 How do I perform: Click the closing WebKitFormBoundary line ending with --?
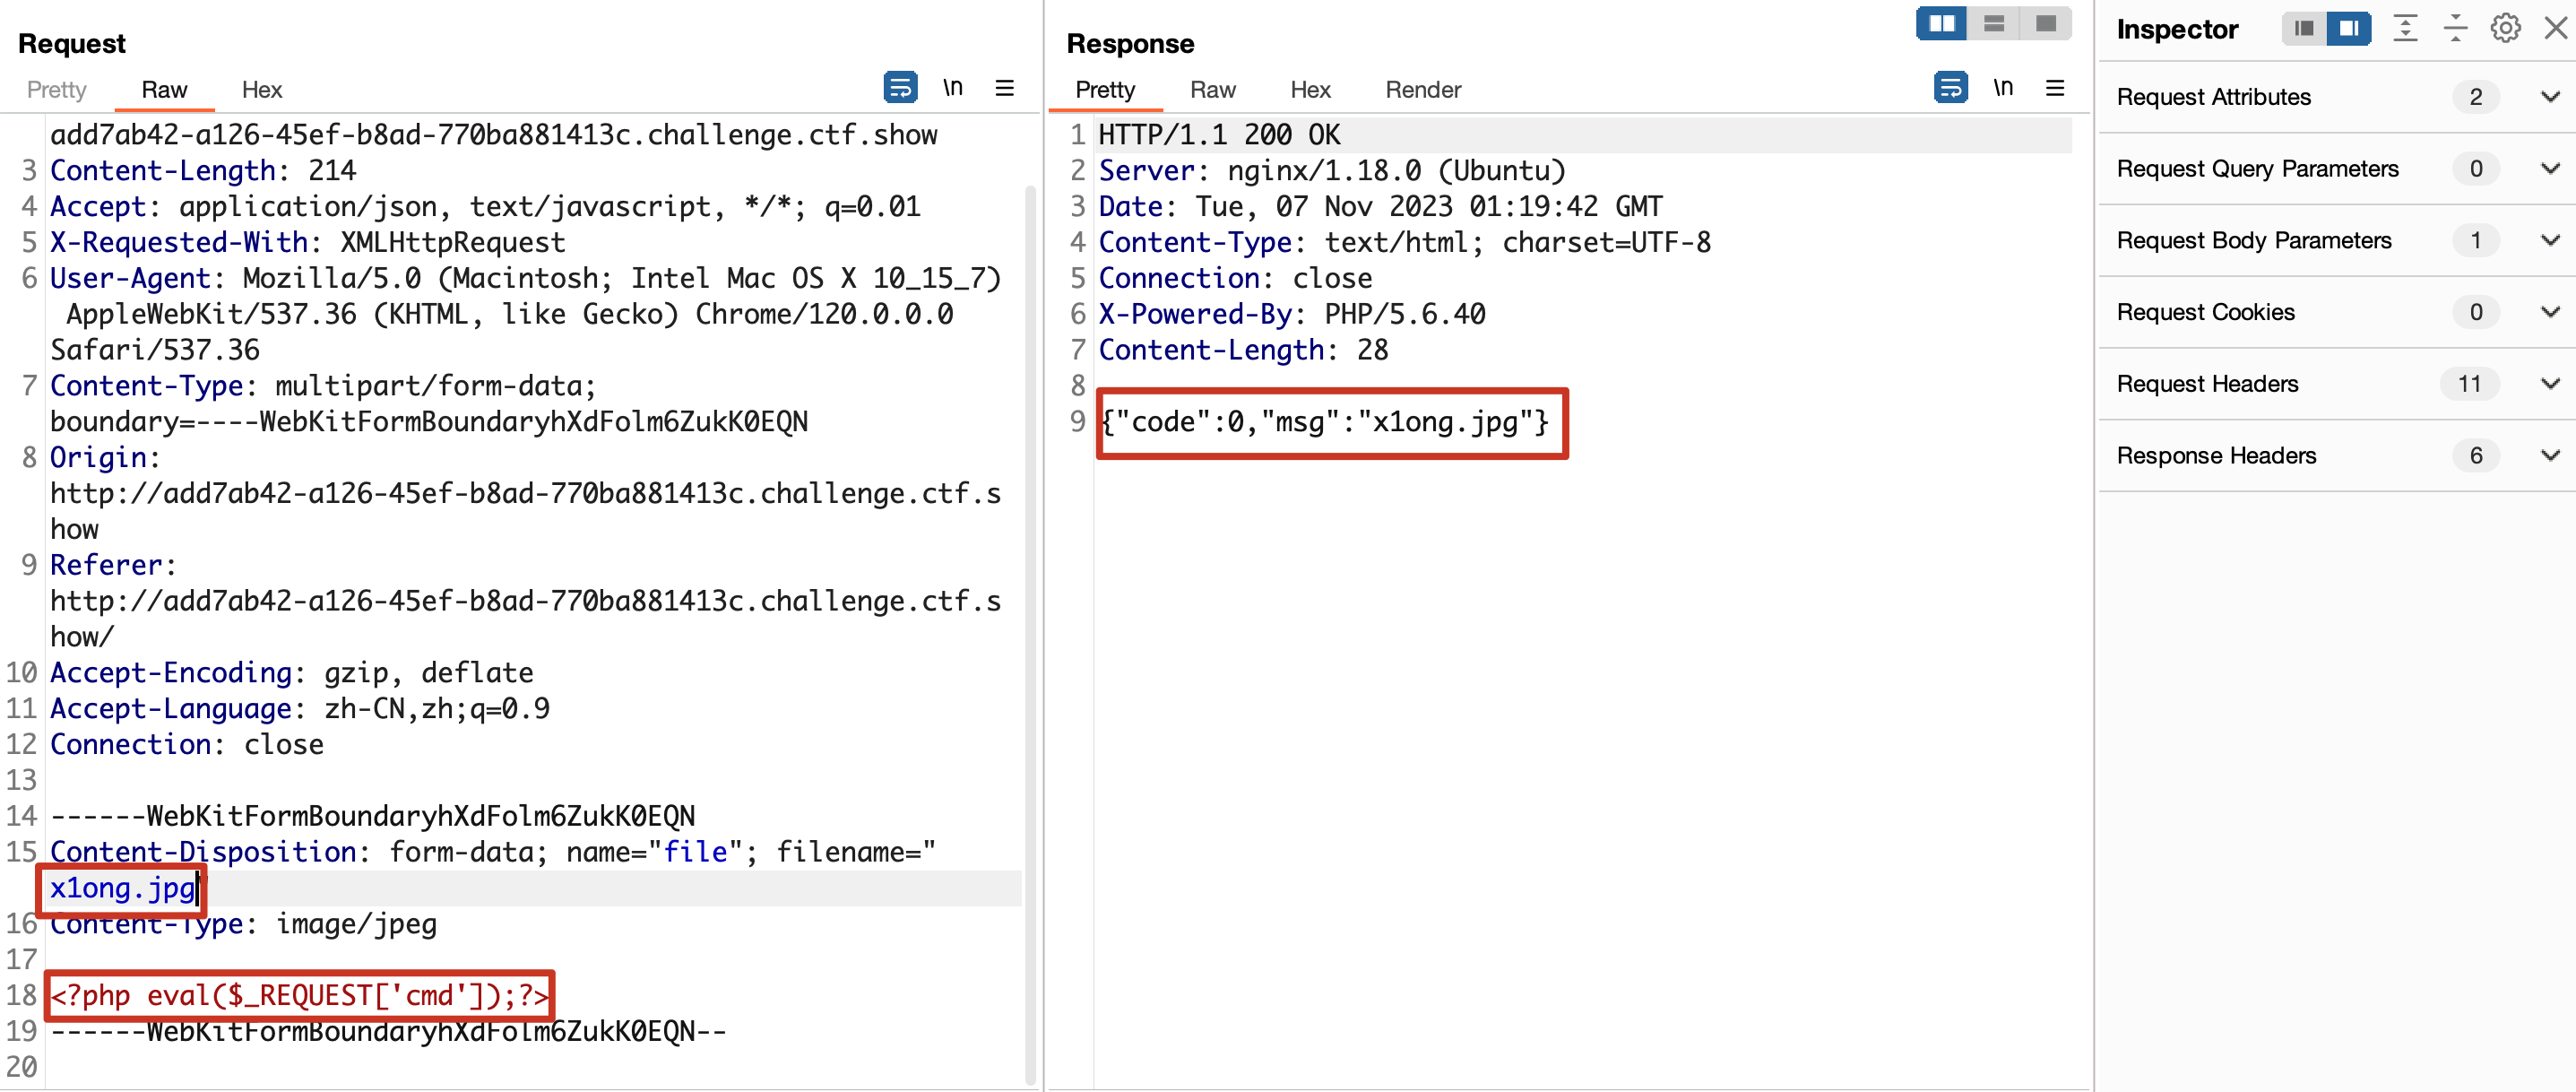coord(388,1031)
